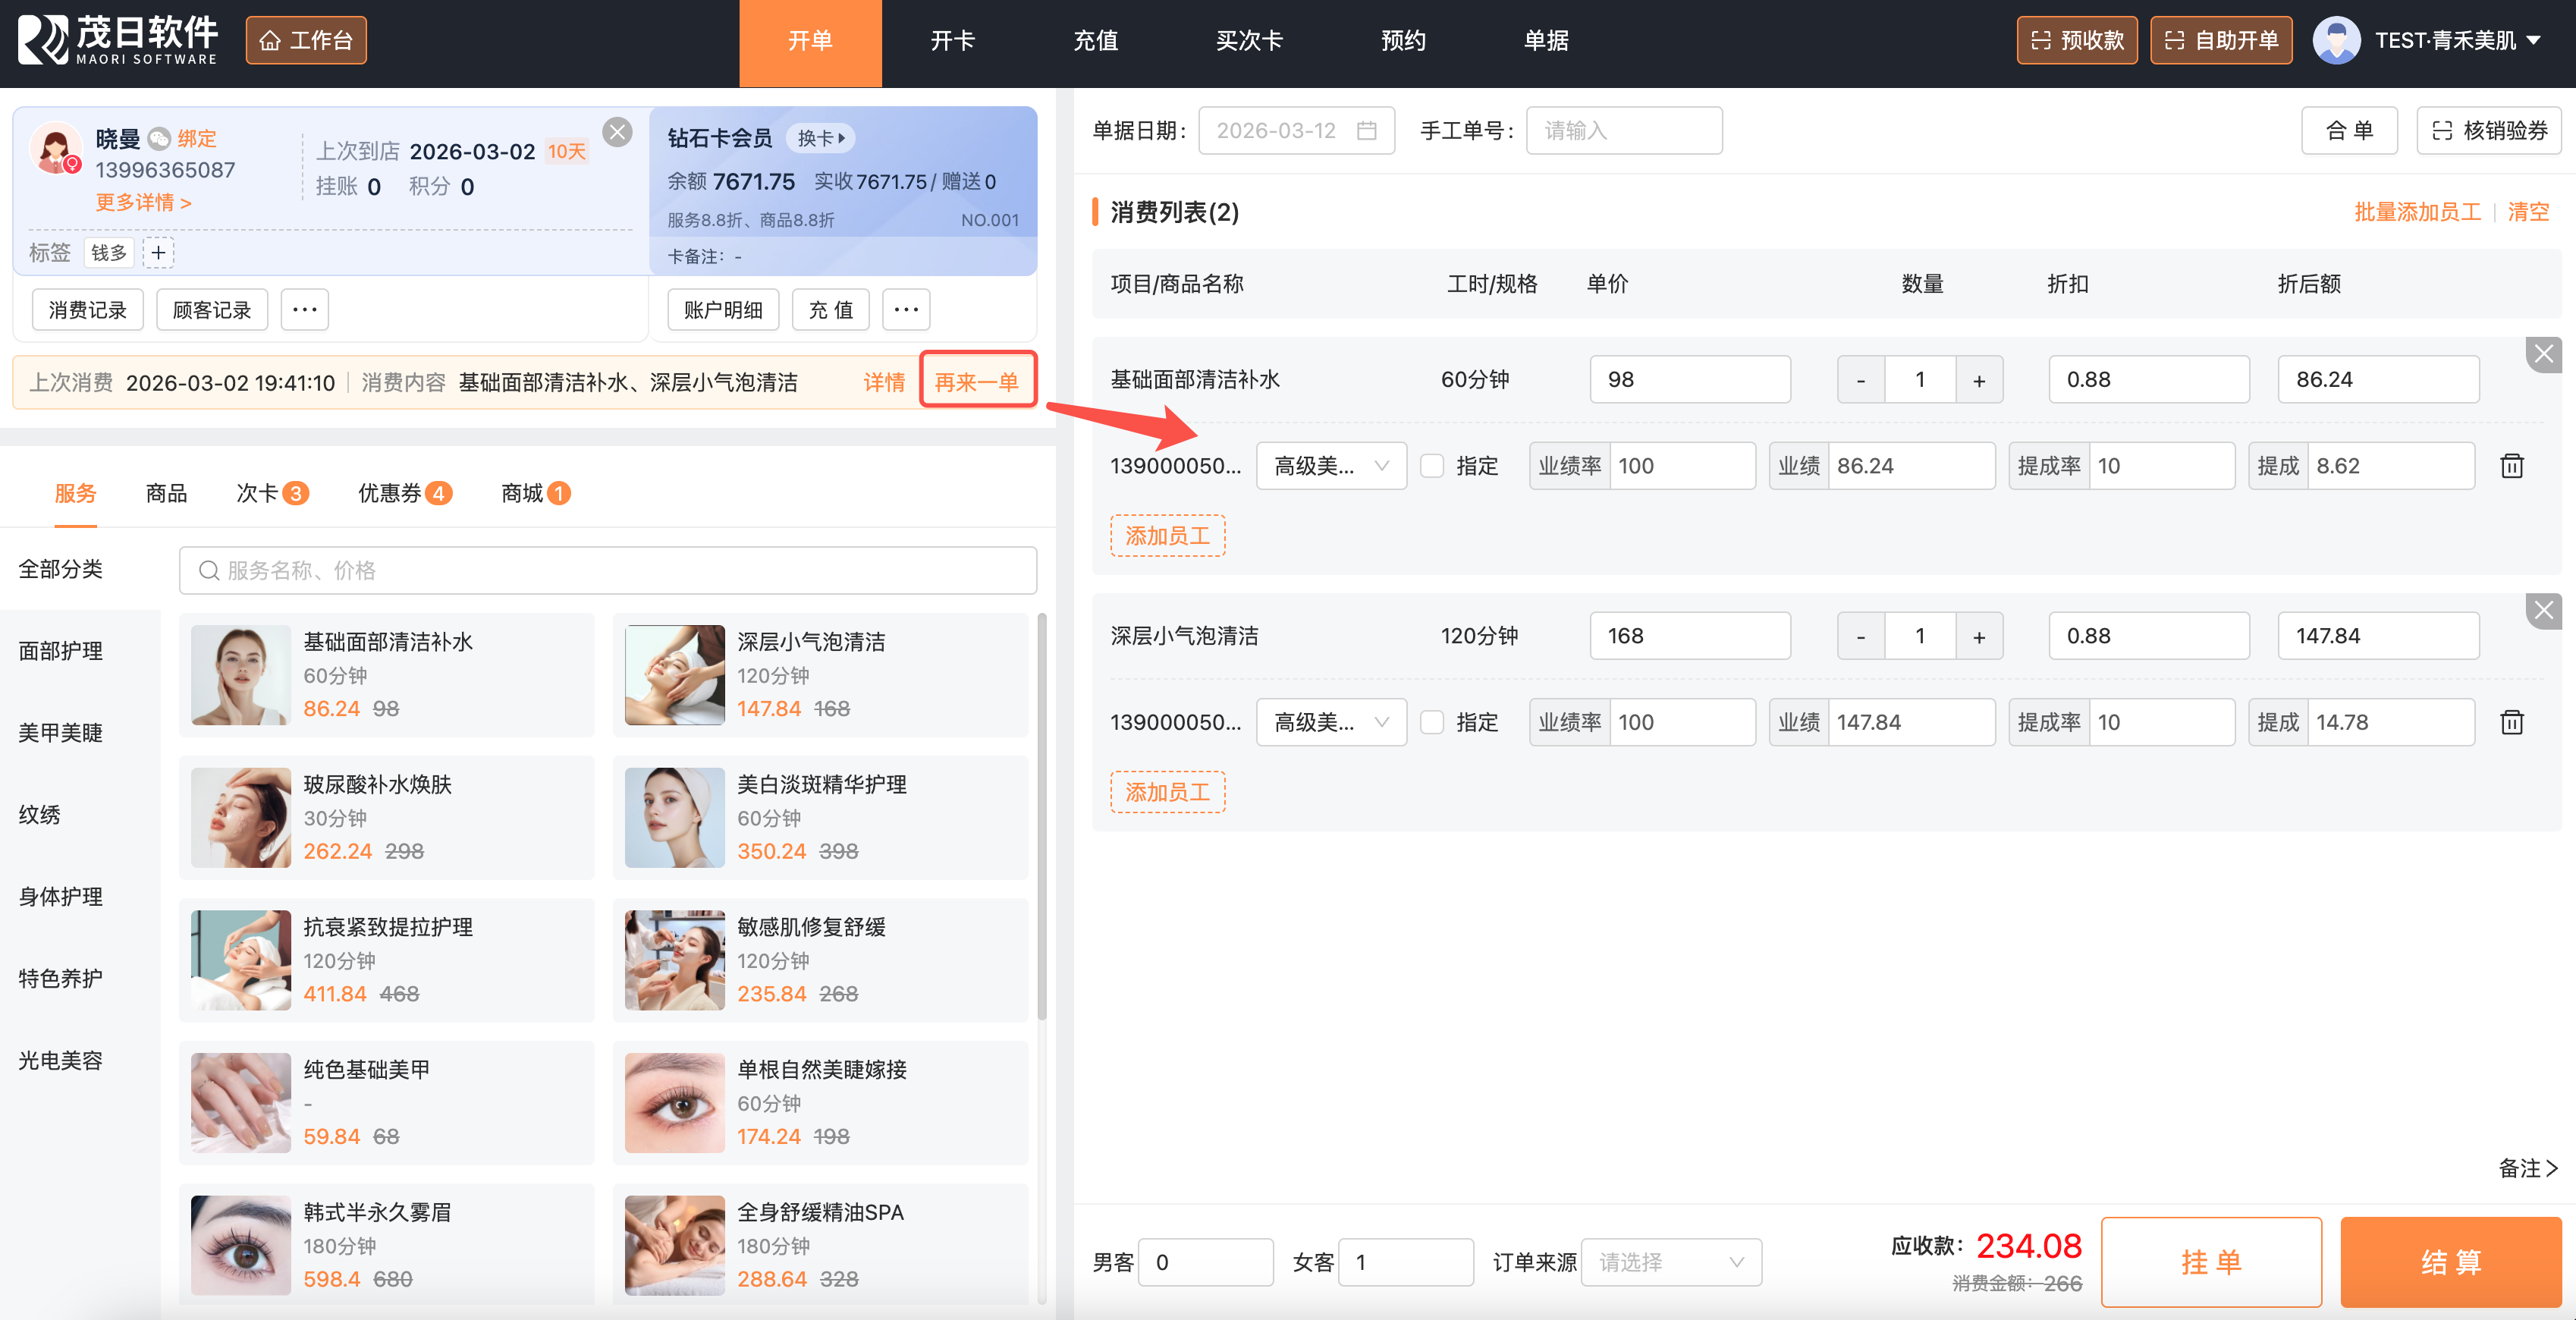Add a new customer tag with plus icon

coord(158,252)
